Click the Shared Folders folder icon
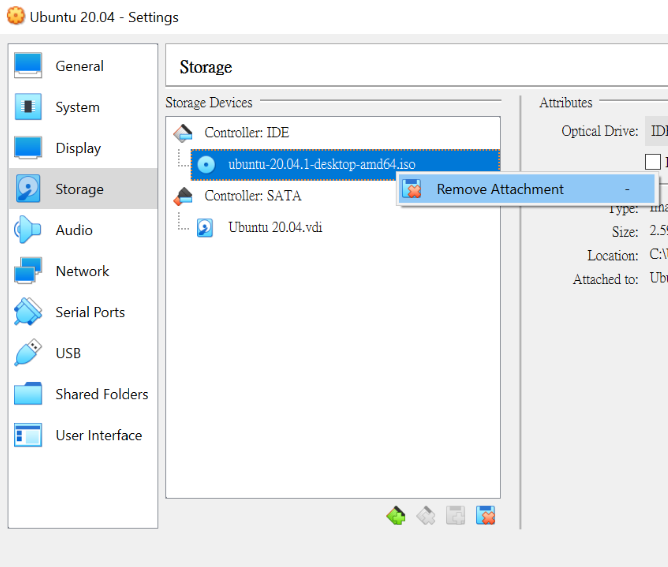Image resolution: width=668 pixels, height=567 pixels. pyautogui.click(x=28, y=393)
